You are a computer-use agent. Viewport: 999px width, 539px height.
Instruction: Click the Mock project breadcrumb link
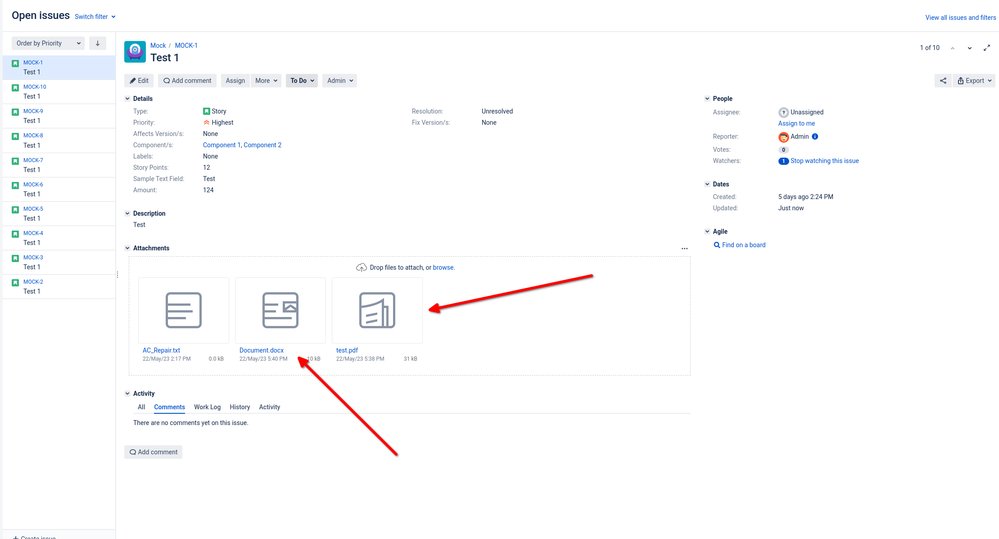tap(158, 46)
